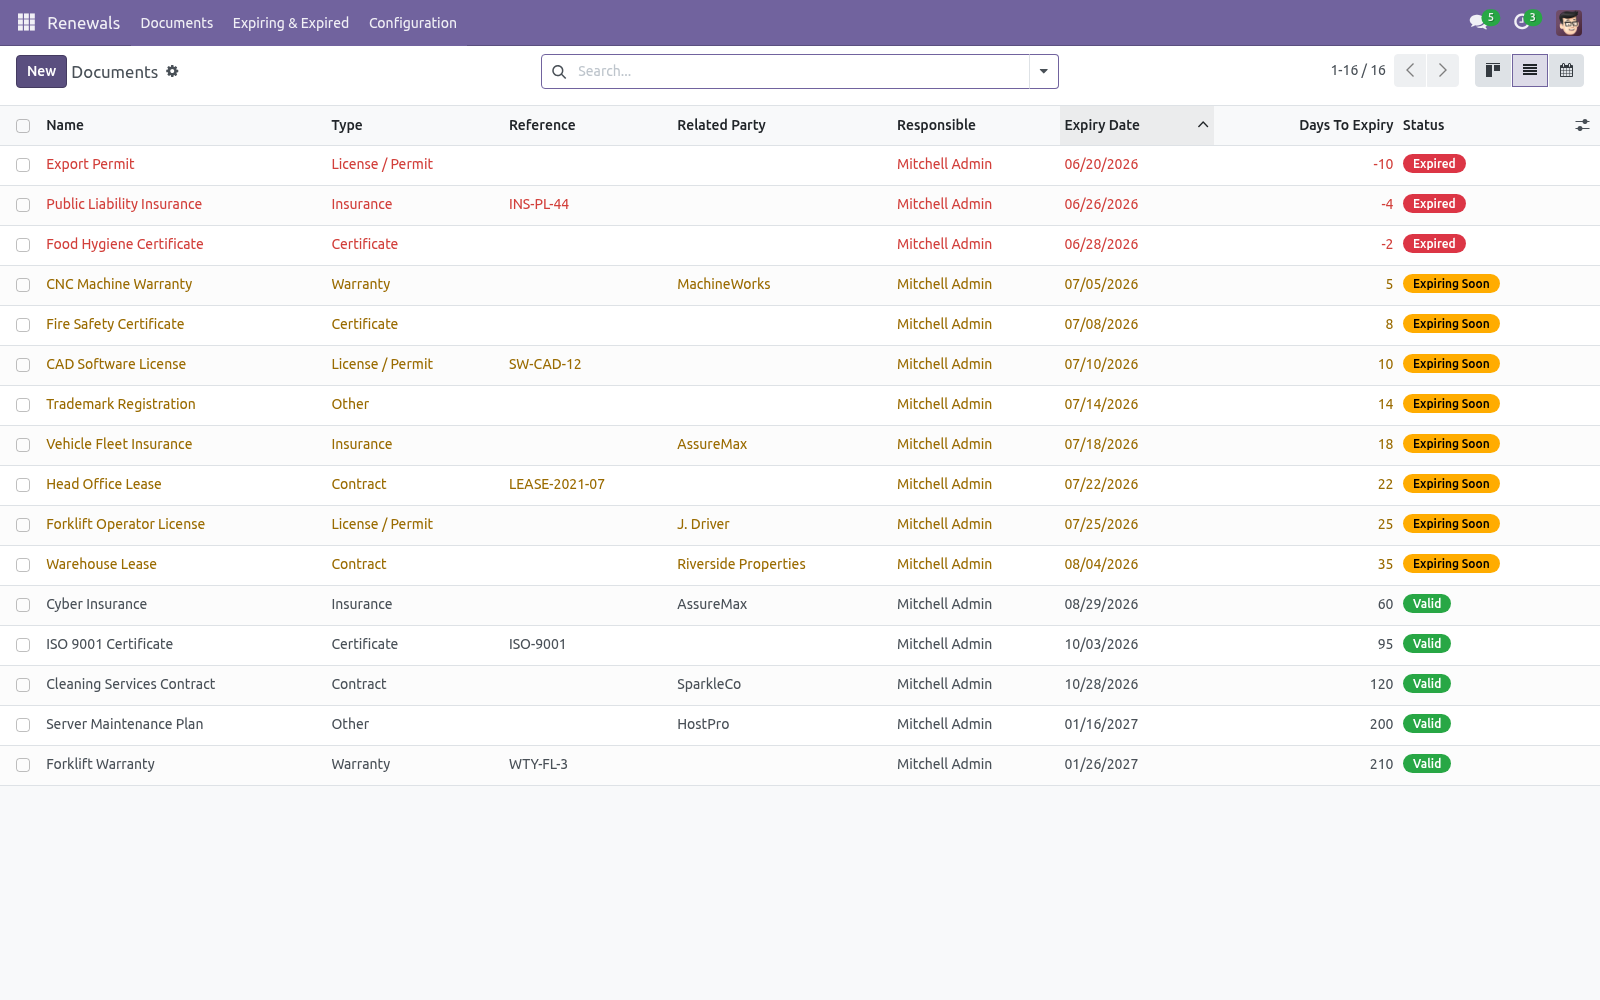Click the Renewals app title
The width and height of the screenshot is (1600, 1000).
click(83, 23)
